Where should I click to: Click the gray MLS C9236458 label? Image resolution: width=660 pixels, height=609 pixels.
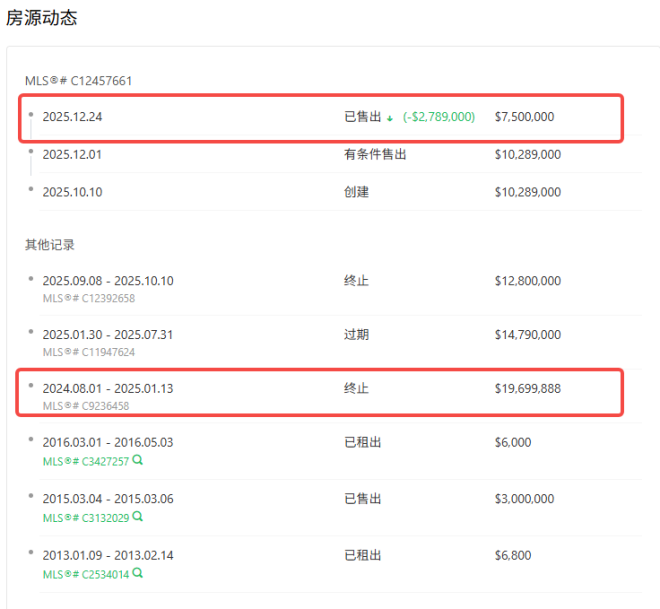coord(85,405)
